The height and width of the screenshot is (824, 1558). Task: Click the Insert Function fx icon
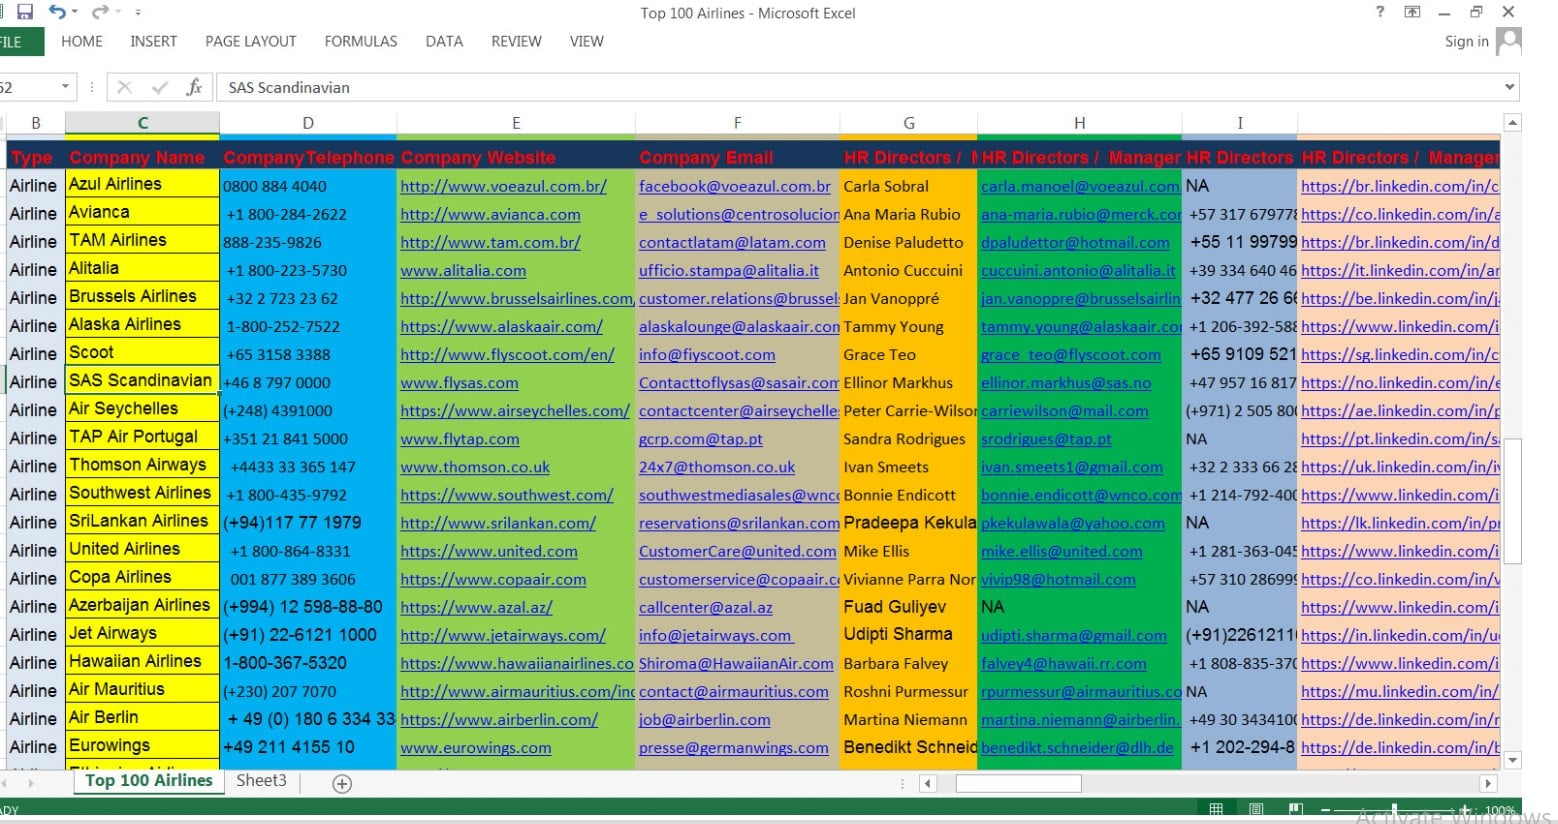coord(196,87)
